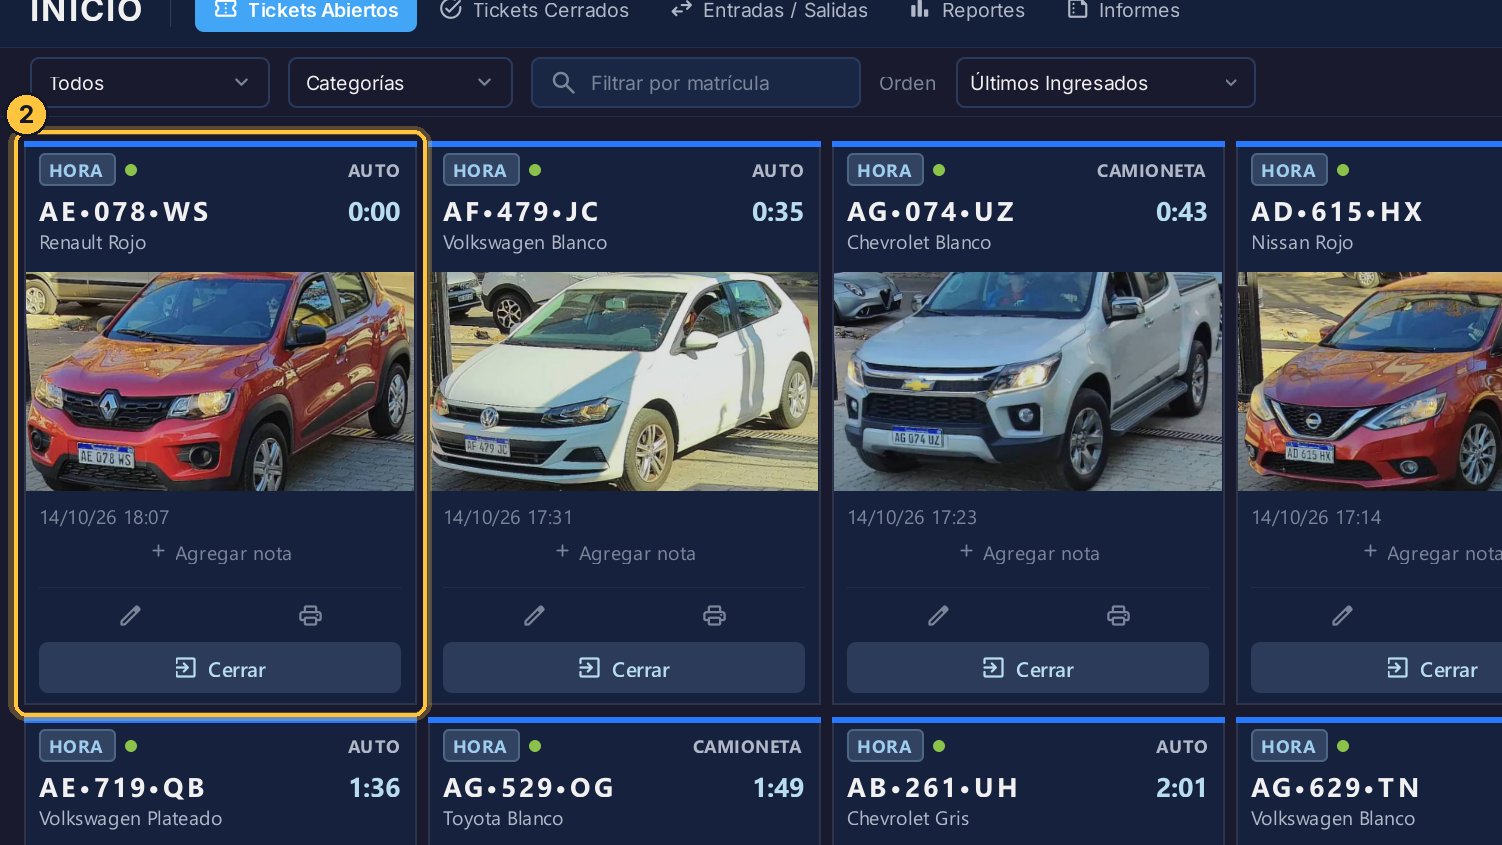Open the Chevrolet pickup AG•074•UZ photo
This screenshot has width=1502, height=845.
pos(1028,381)
